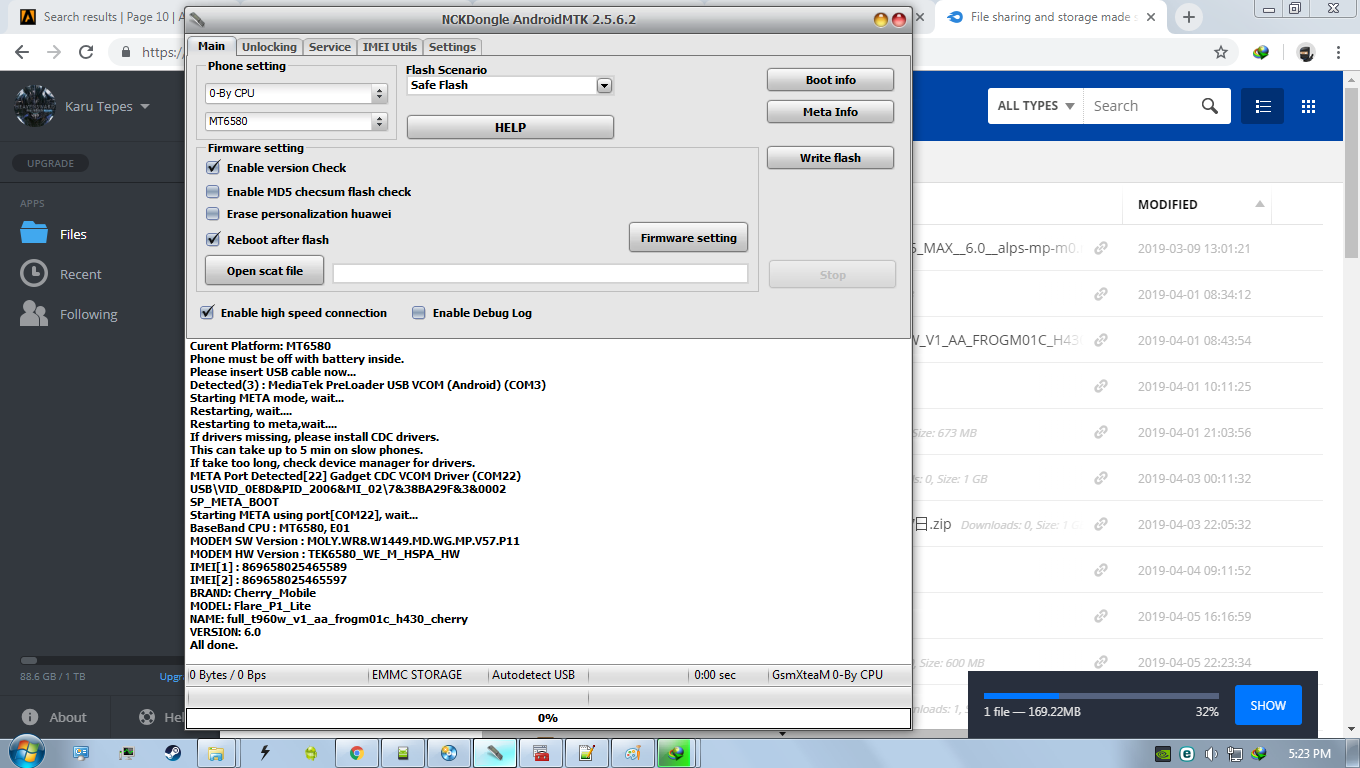Enable Debug Log checkbox
The image size is (1360, 768).
tap(419, 313)
